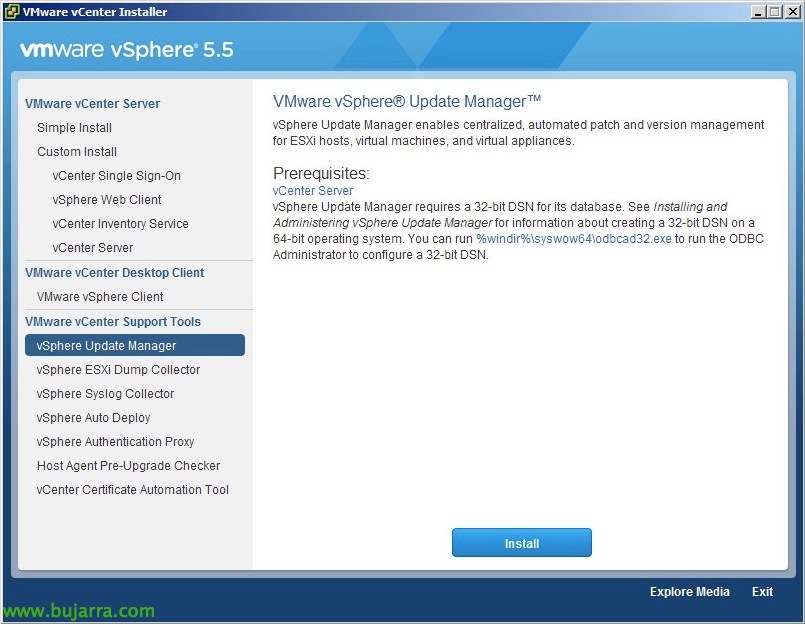Click VMware vCenter Server section heading

92,104
